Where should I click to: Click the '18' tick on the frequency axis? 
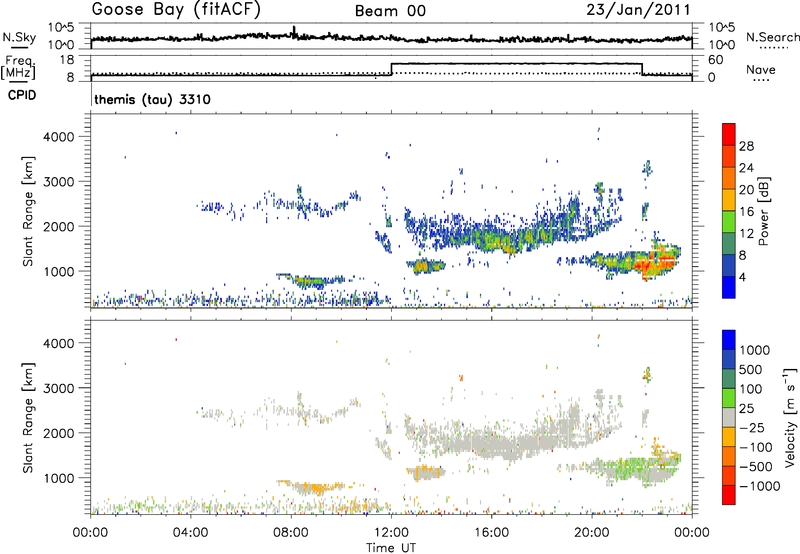click(x=67, y=60)
